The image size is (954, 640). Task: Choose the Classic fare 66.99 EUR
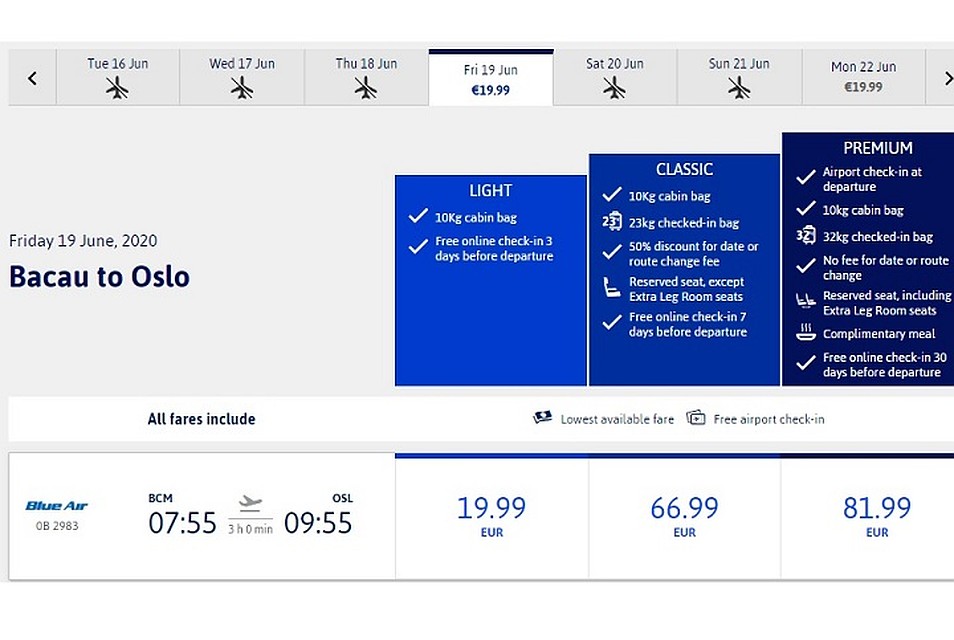point(684,517)
